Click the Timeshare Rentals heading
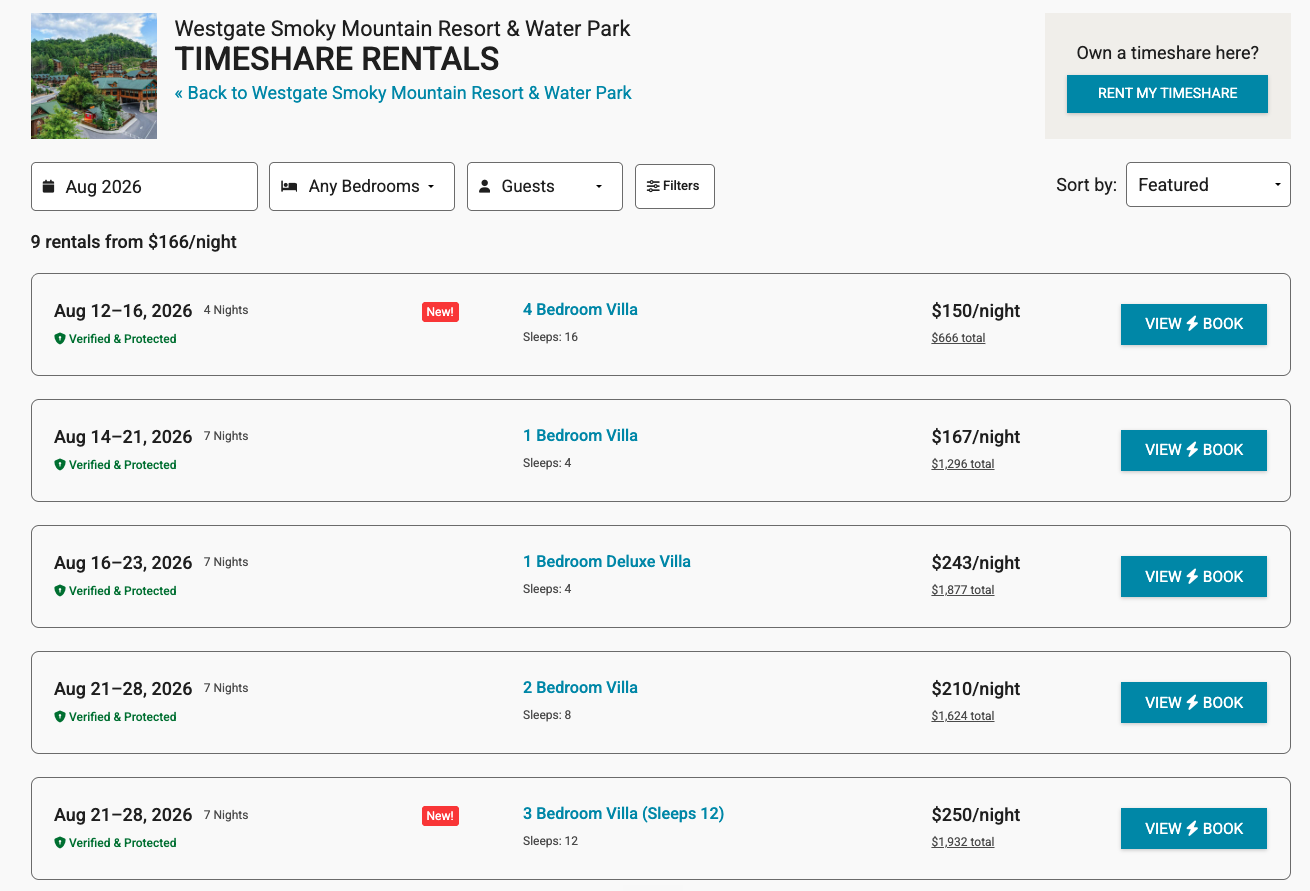1310x891 pixels. pyautogui.click(x=337, y=59)
